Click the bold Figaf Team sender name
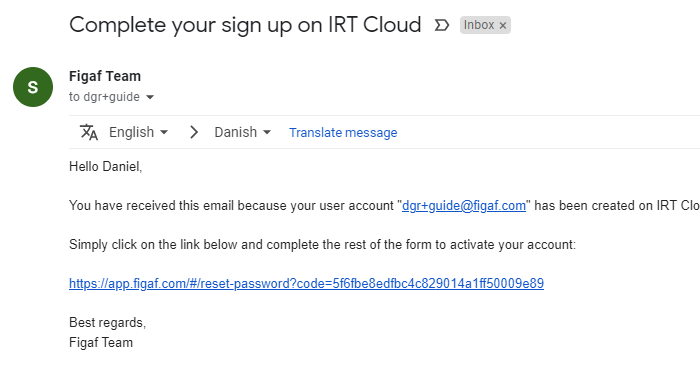The image size is (700, 370). point(105,76)
